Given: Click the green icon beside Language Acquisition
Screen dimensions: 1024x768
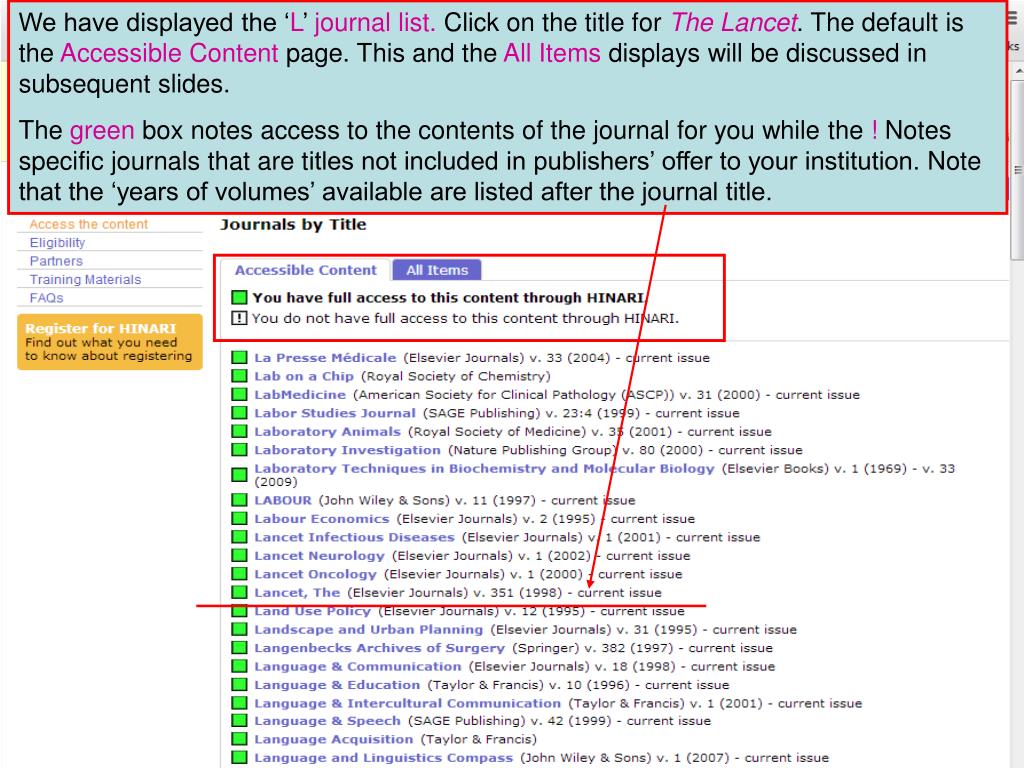Looking at the screenshot, I should click(240, 739).
